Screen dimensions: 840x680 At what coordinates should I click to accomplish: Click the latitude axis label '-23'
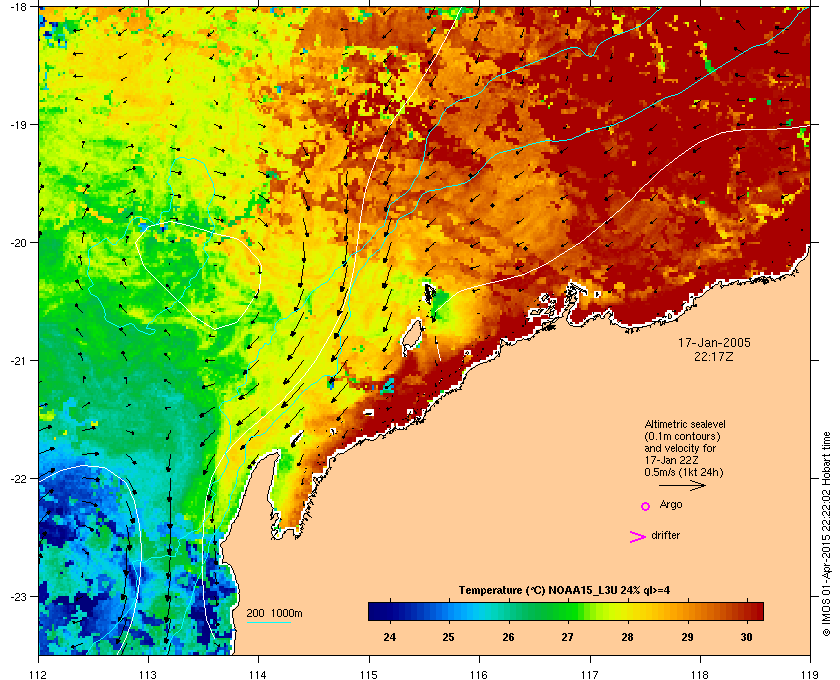19,596
